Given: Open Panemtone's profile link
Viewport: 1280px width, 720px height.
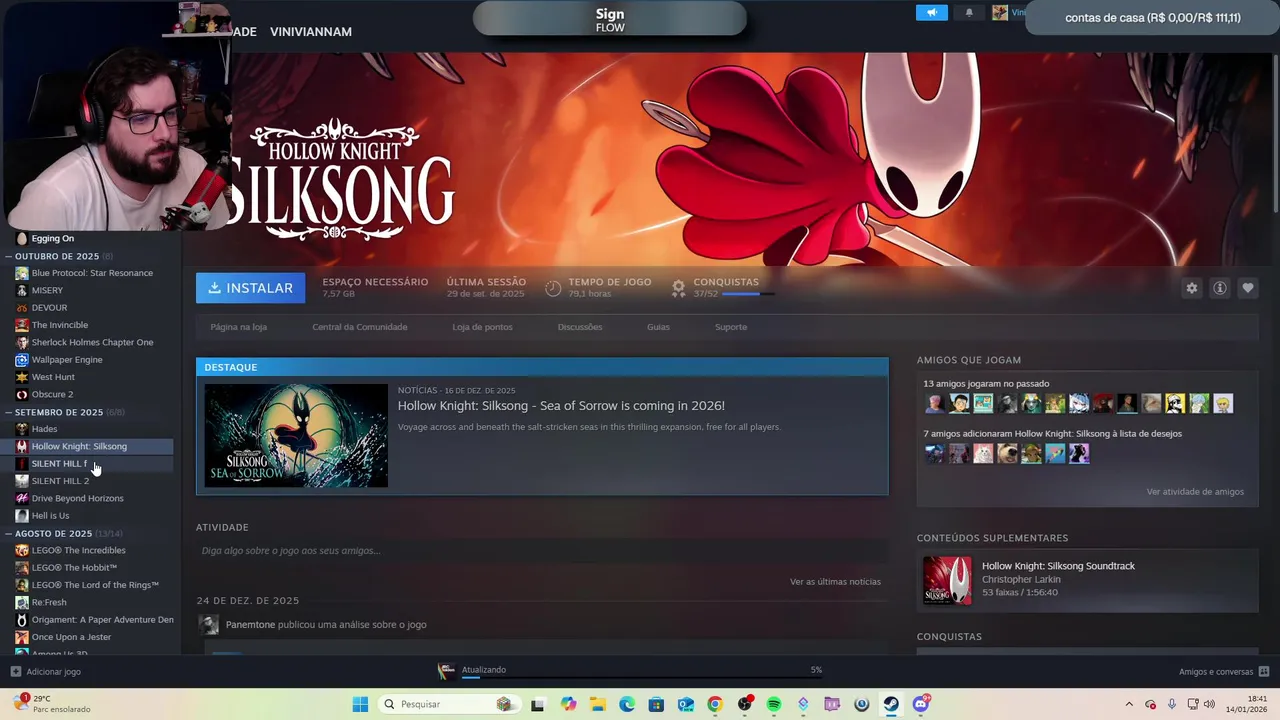Looking at the screenshot, I should click(250, 625).
